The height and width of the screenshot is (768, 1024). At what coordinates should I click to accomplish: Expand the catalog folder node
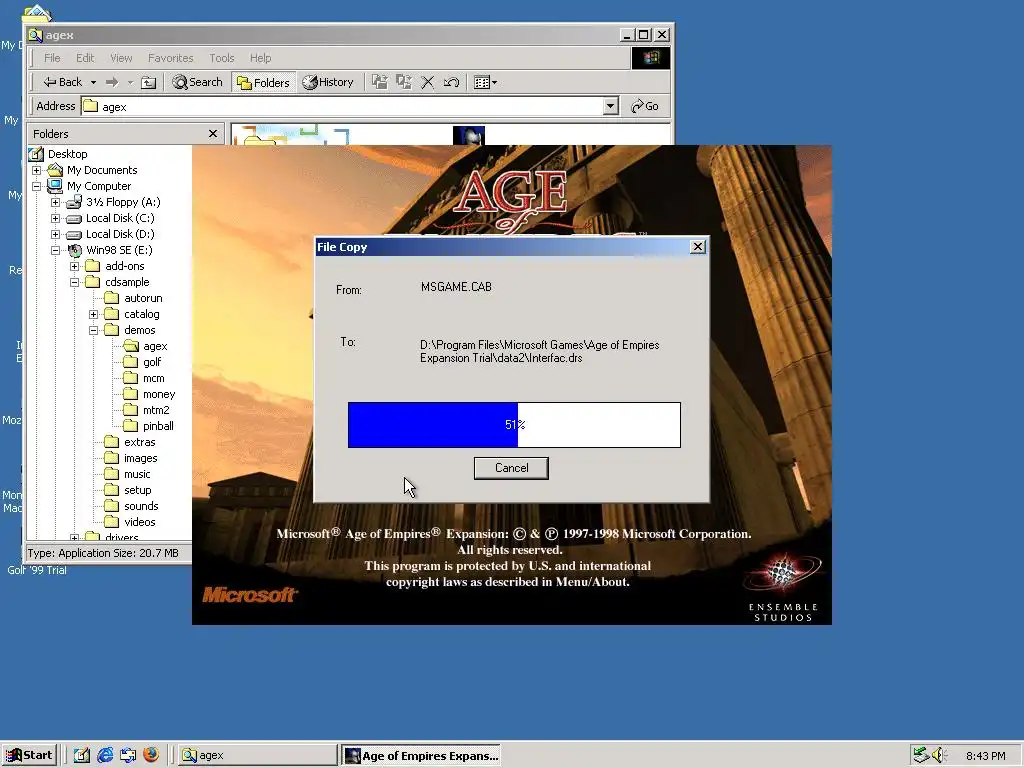pos(93,314)
